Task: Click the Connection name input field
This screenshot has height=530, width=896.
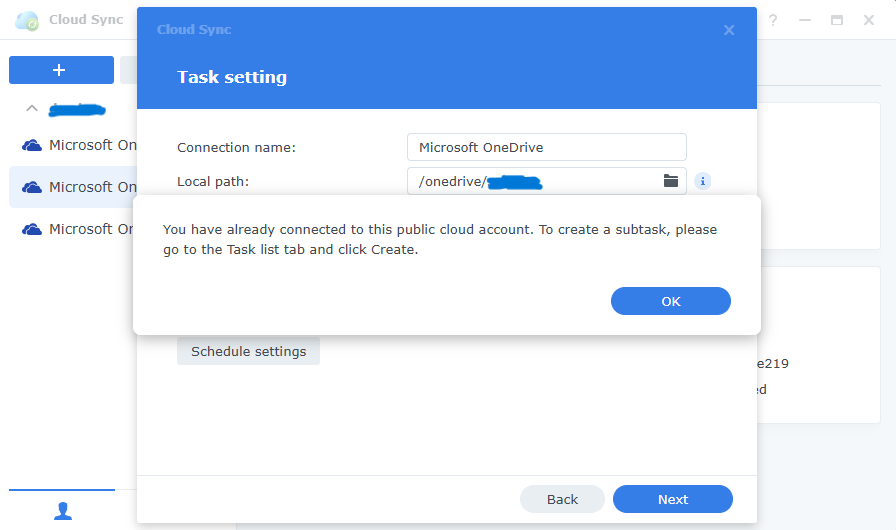Action: [546, 147]
